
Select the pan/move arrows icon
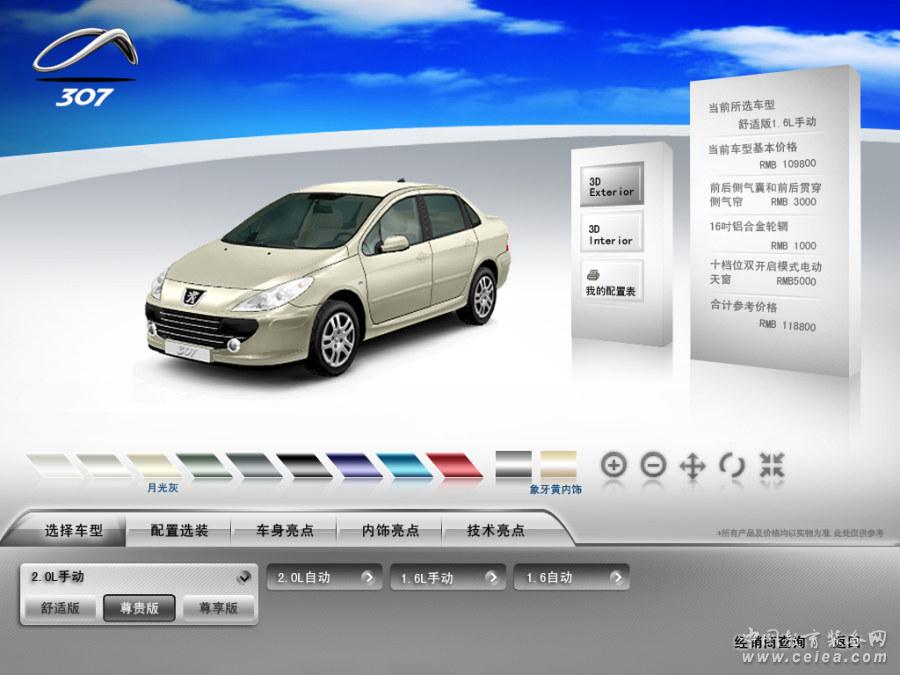tap(692, 465)
